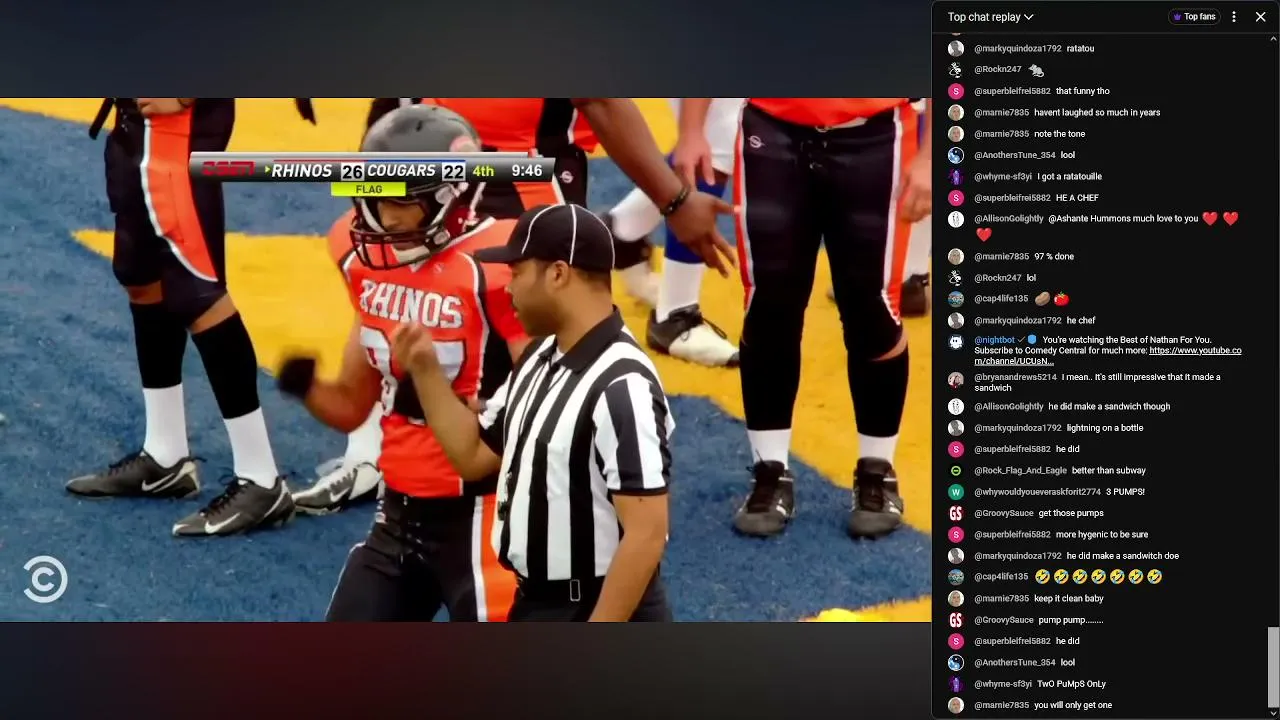Click the '@whywouldyoueveraskforit2774' username
The width and height of the screenshot is (1280, 720).
pyautogui.click(x=1037, y=492)
